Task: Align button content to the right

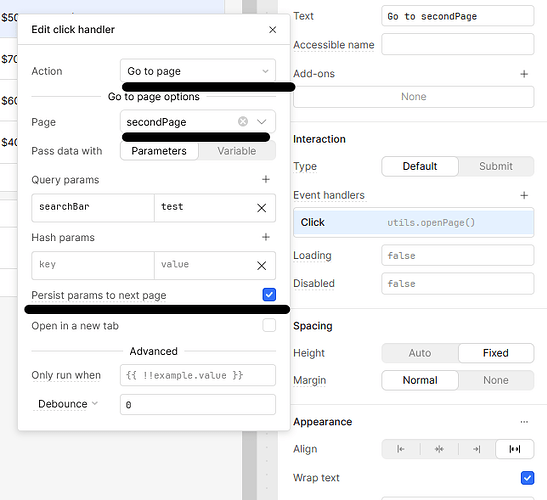Action: point(477,449)
